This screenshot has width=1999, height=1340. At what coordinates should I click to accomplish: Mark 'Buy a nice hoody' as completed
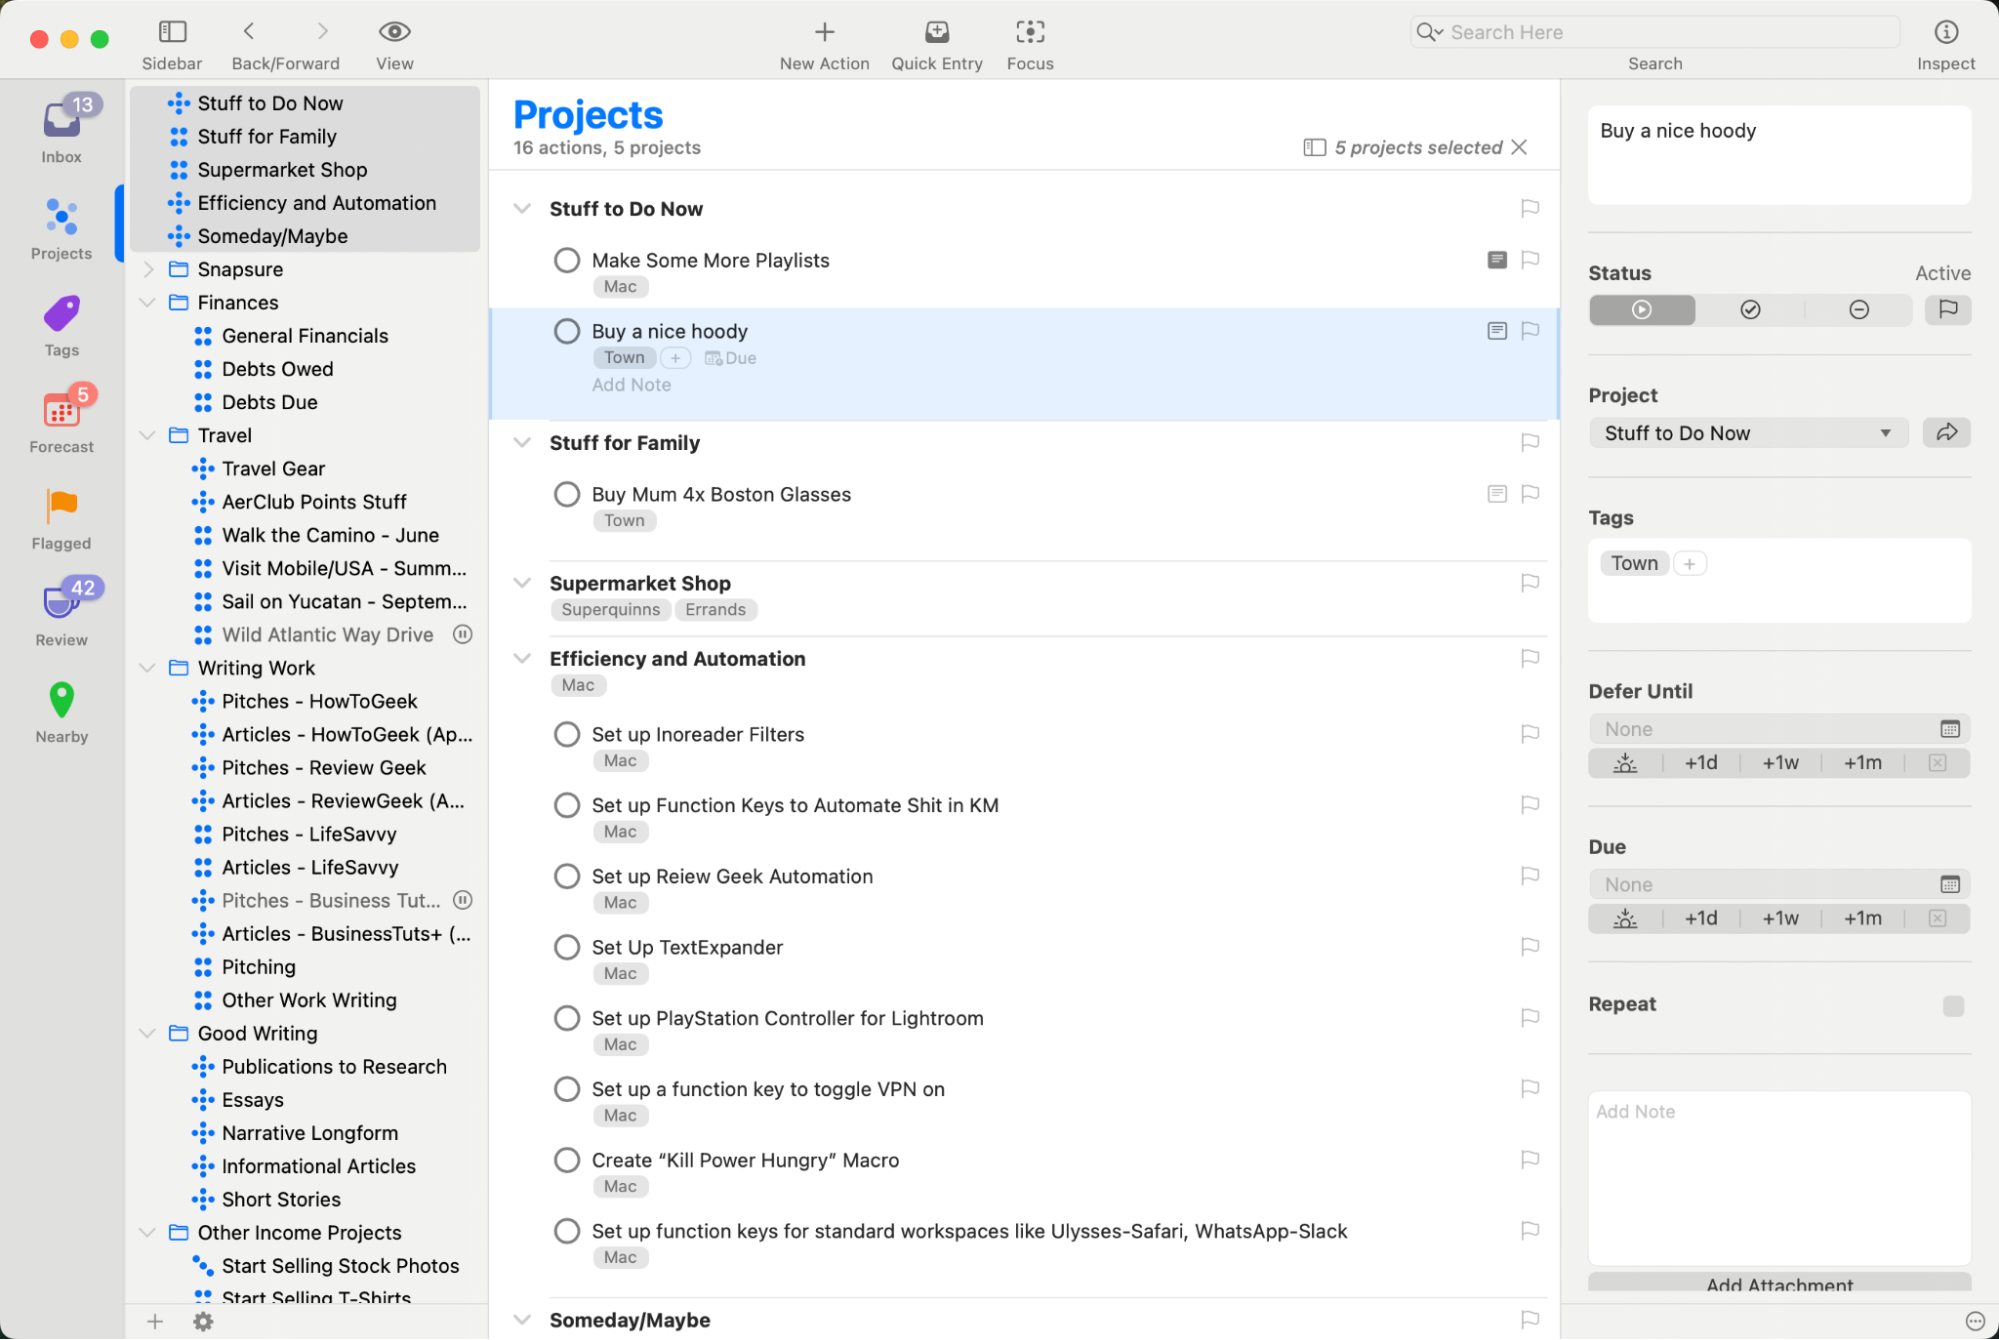[x=567, y=330]
